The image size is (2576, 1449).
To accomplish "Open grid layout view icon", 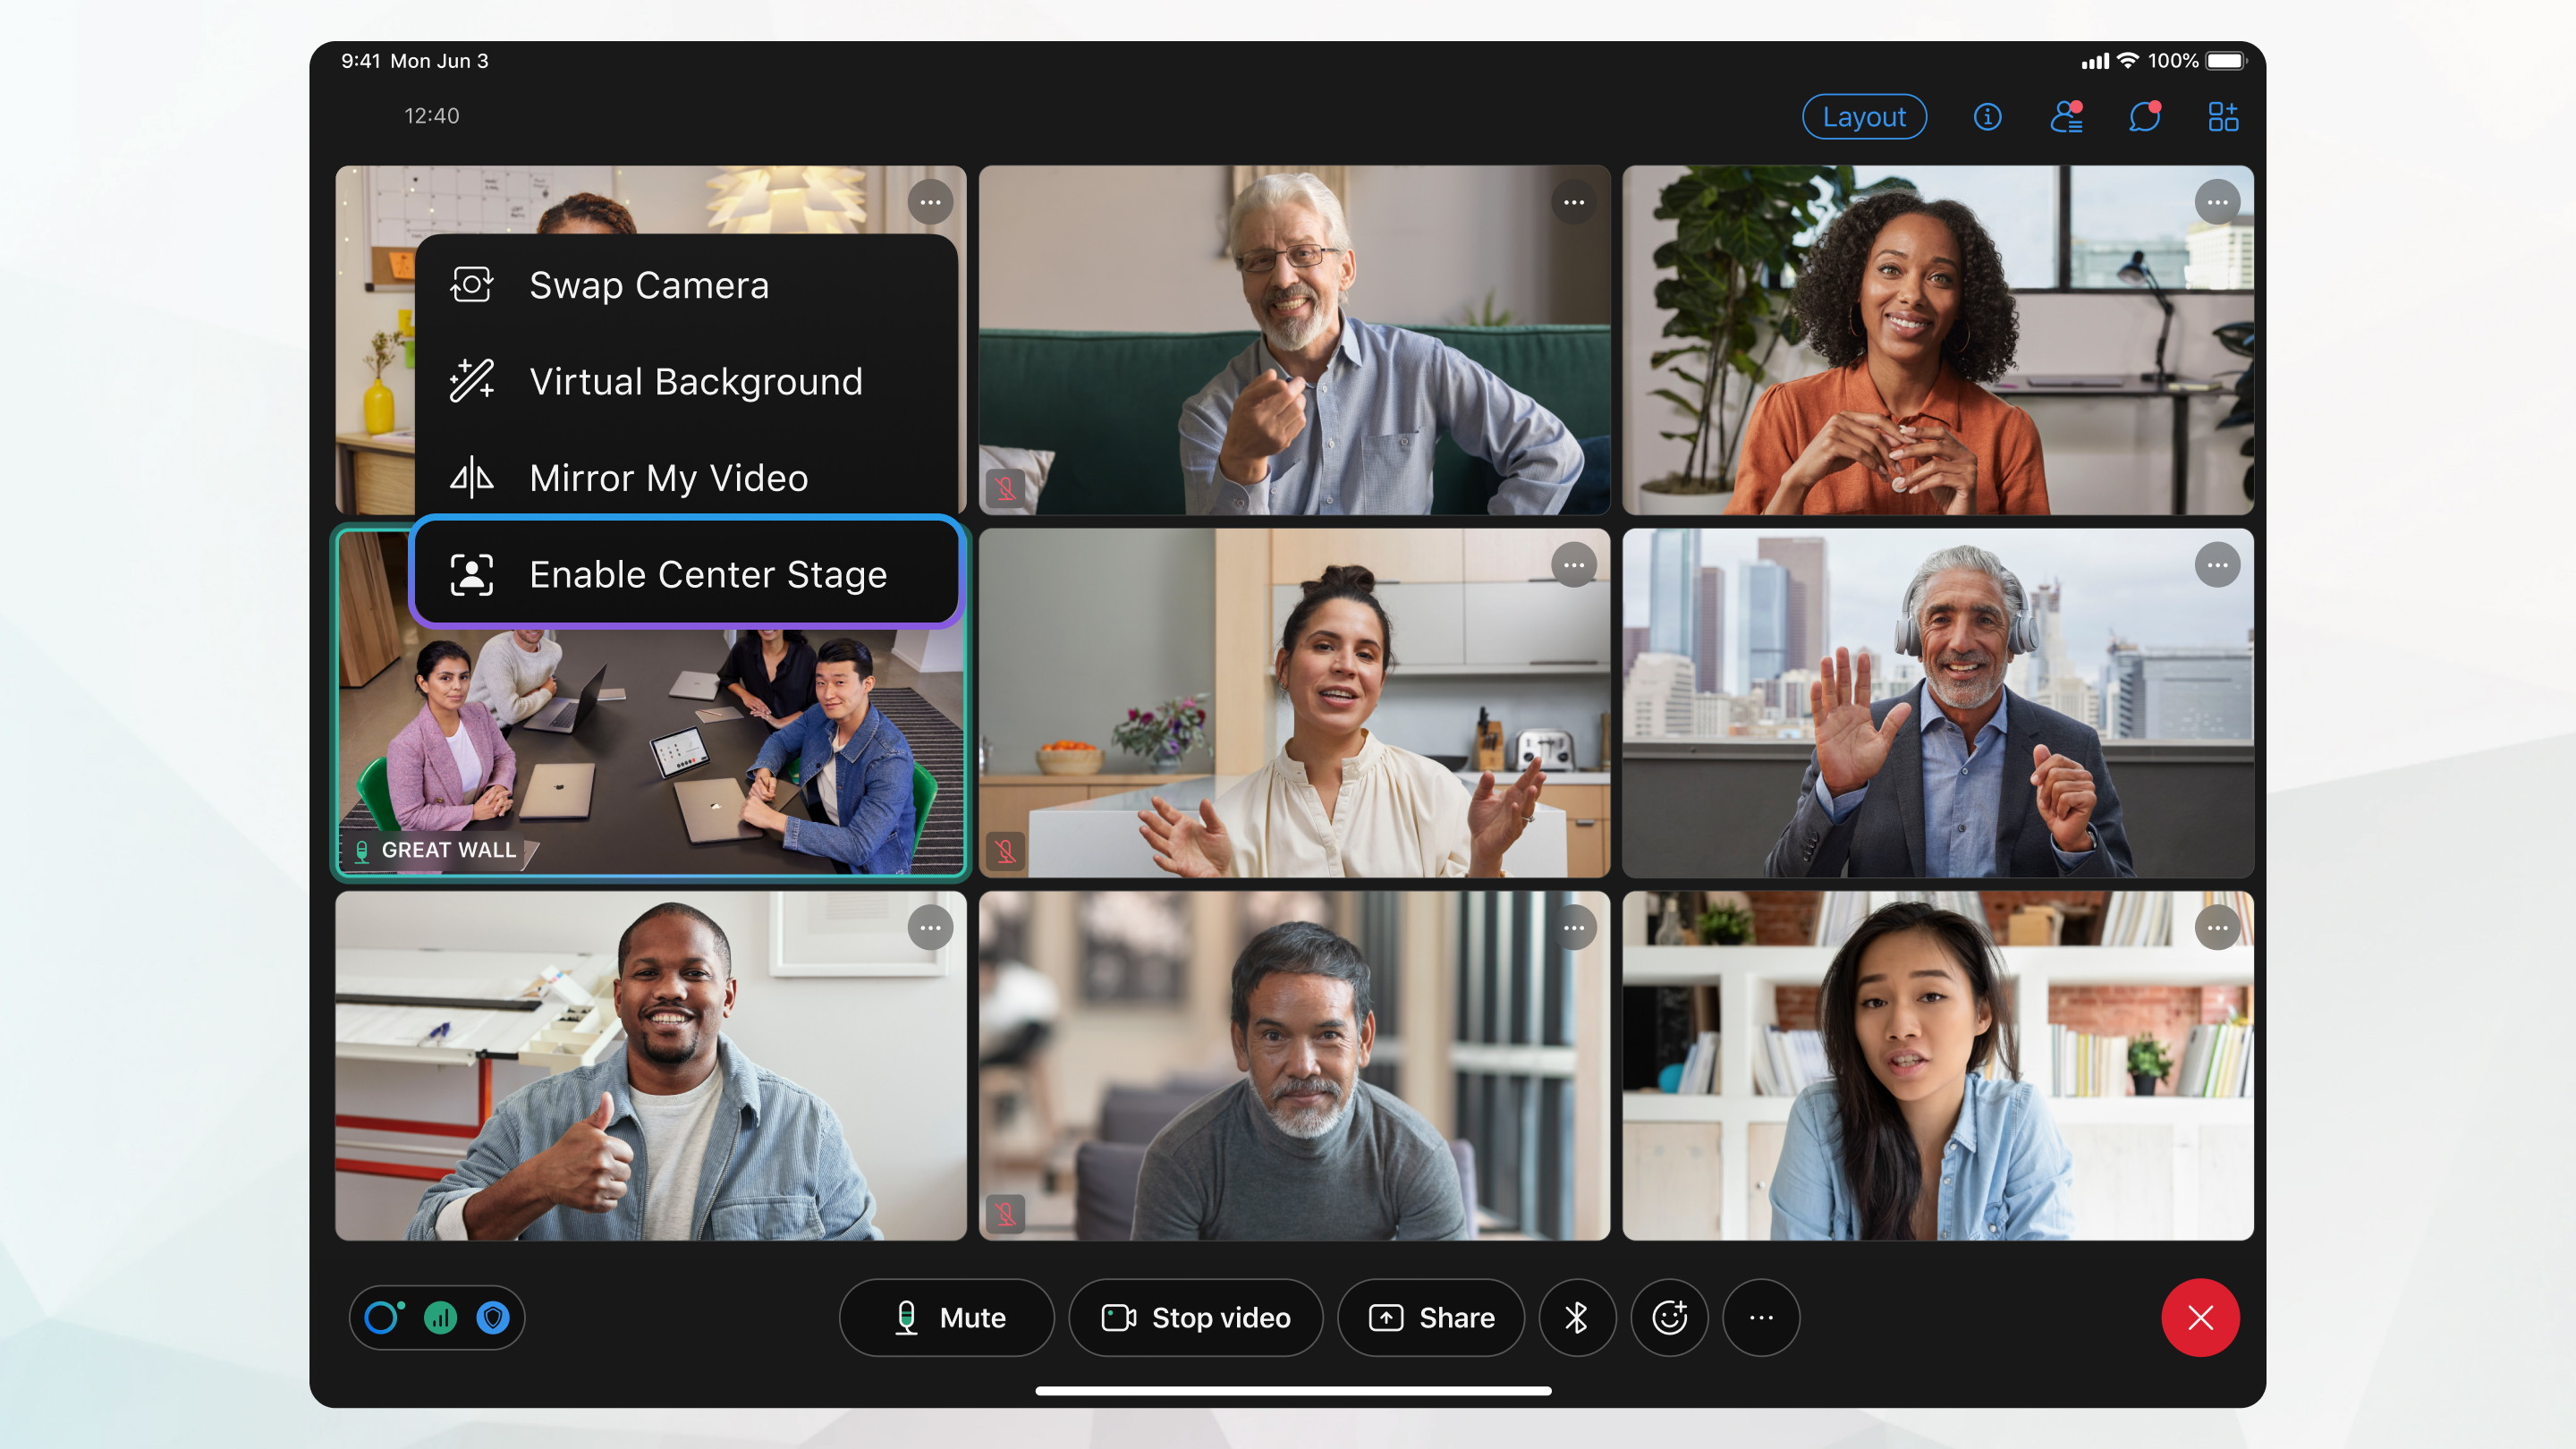I will [x=2224, y=115].
